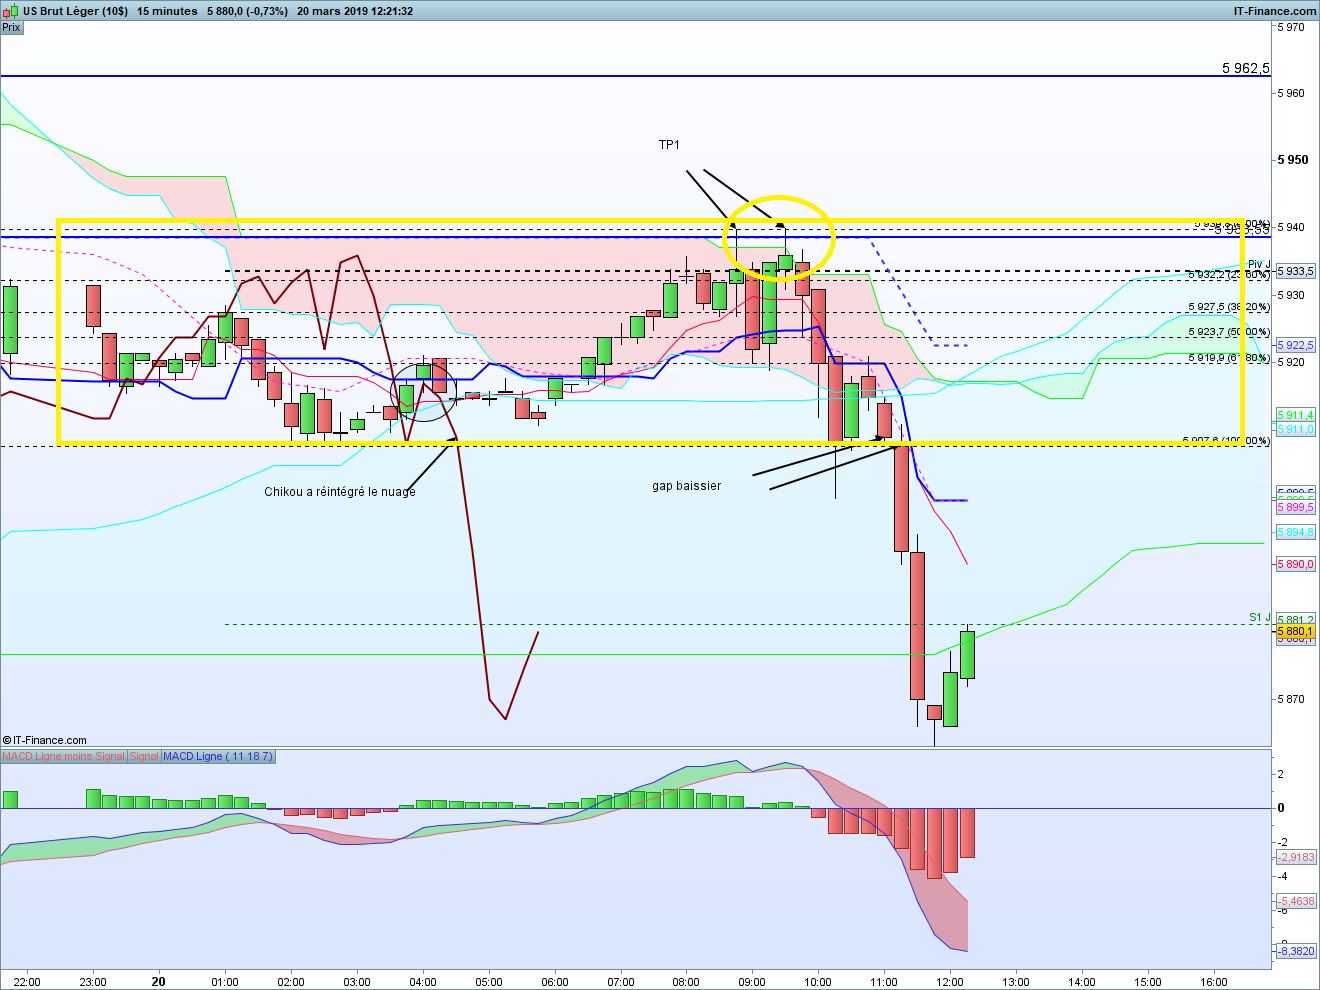Open MACD Ligne (11 18 7) settings label
This screenshot has width=1320, height=990.
click(x=218, y=756)
